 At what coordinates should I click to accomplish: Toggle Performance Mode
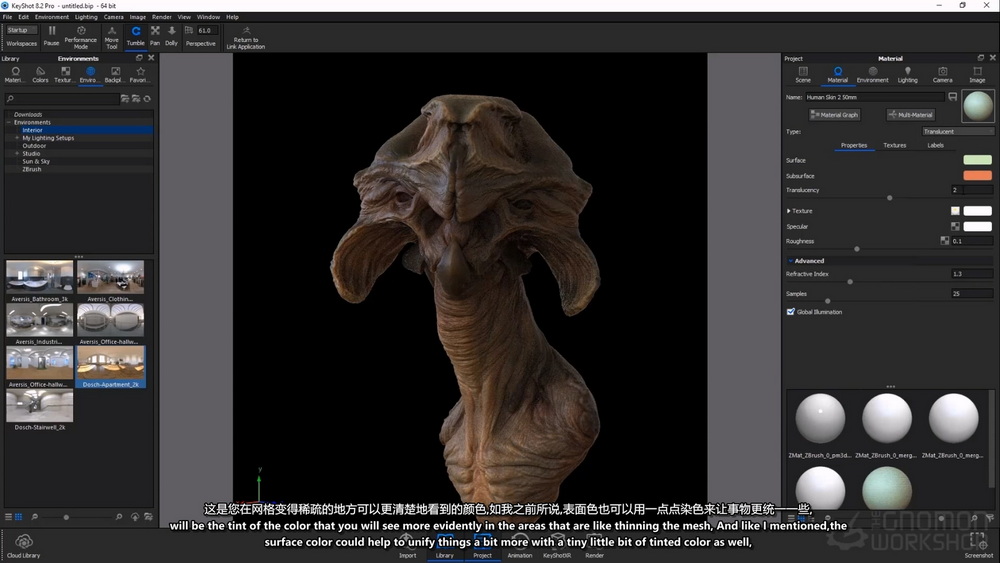coord(81,37)
